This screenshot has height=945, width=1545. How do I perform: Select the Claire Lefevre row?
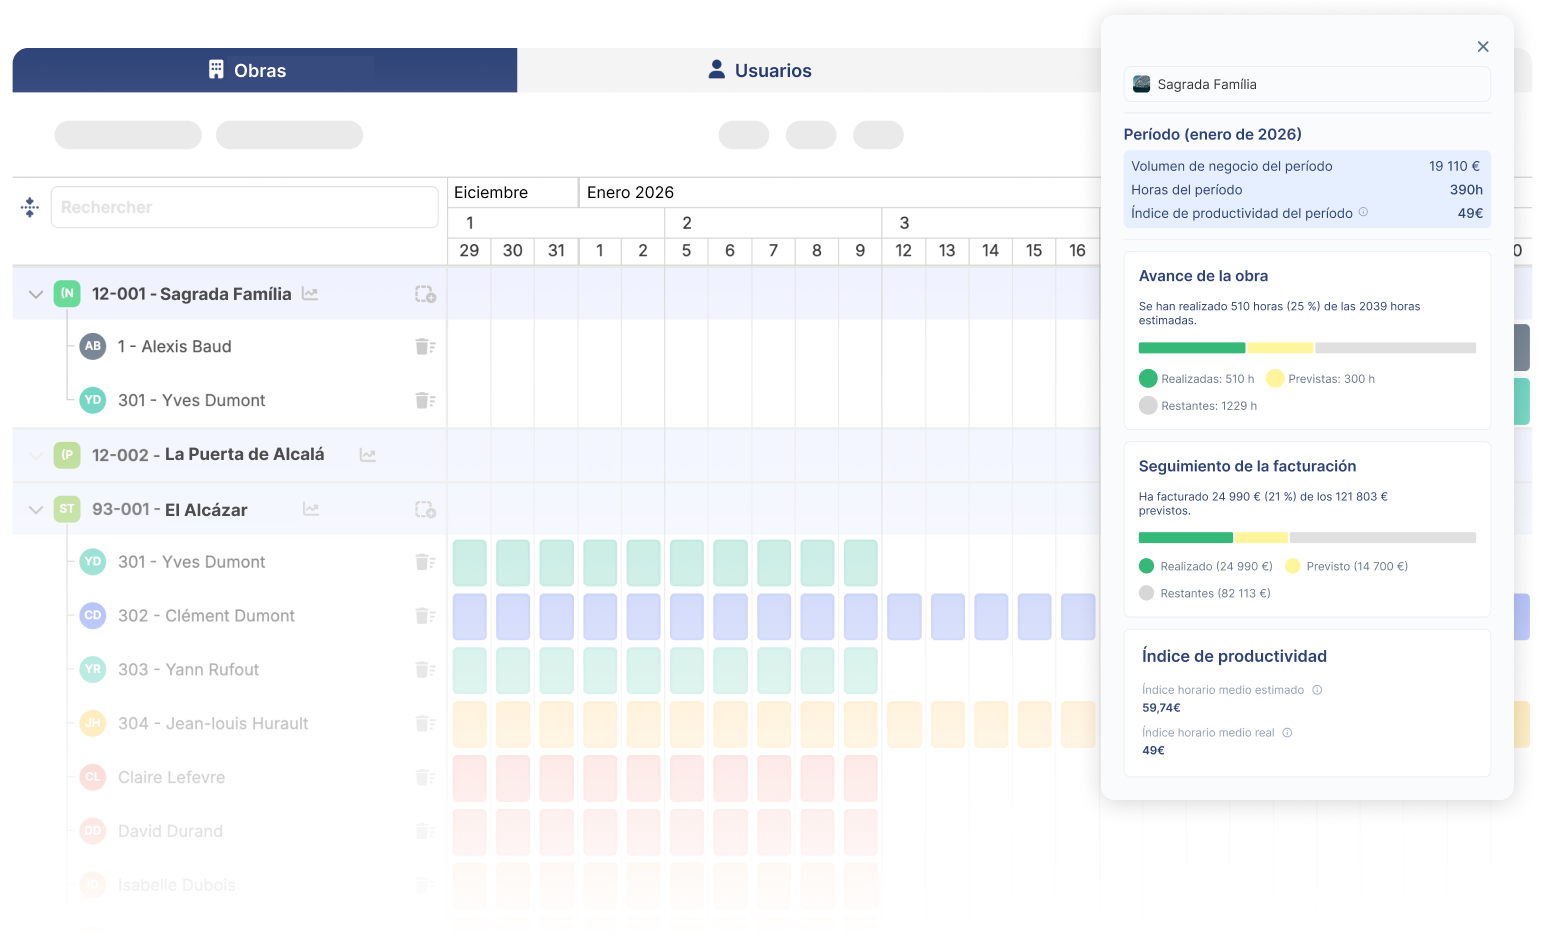tap(230, 778)
